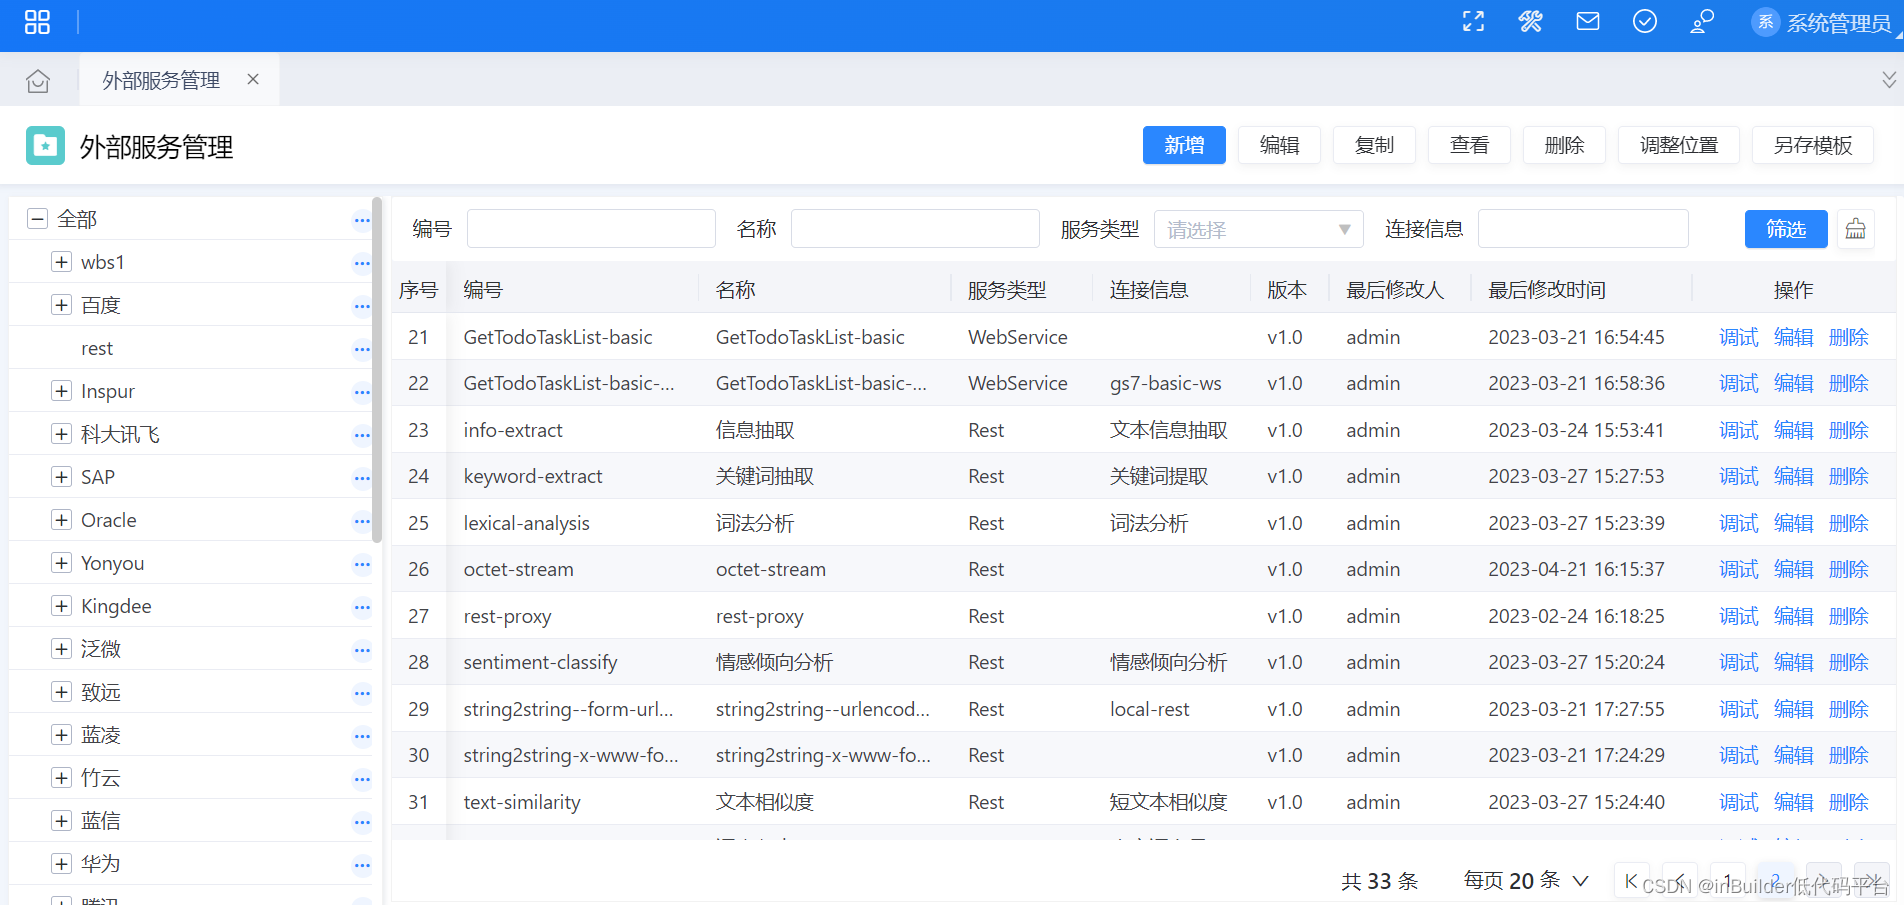The image size is (1904, 905).
Task: Open more options for wbs1 node
Action: pos(362,263)
